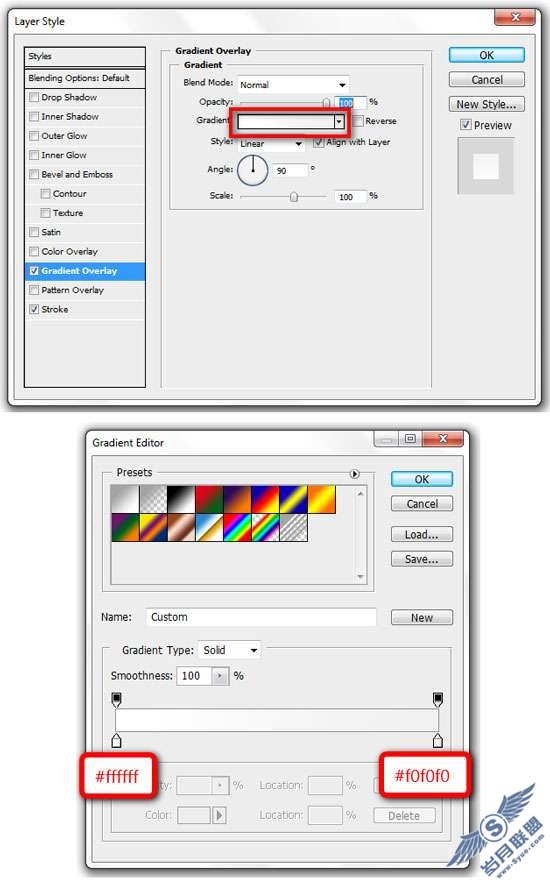Open the gradient picker dropdown arrow
Viewport: 550px width, 885px height.
pos(339,121)
